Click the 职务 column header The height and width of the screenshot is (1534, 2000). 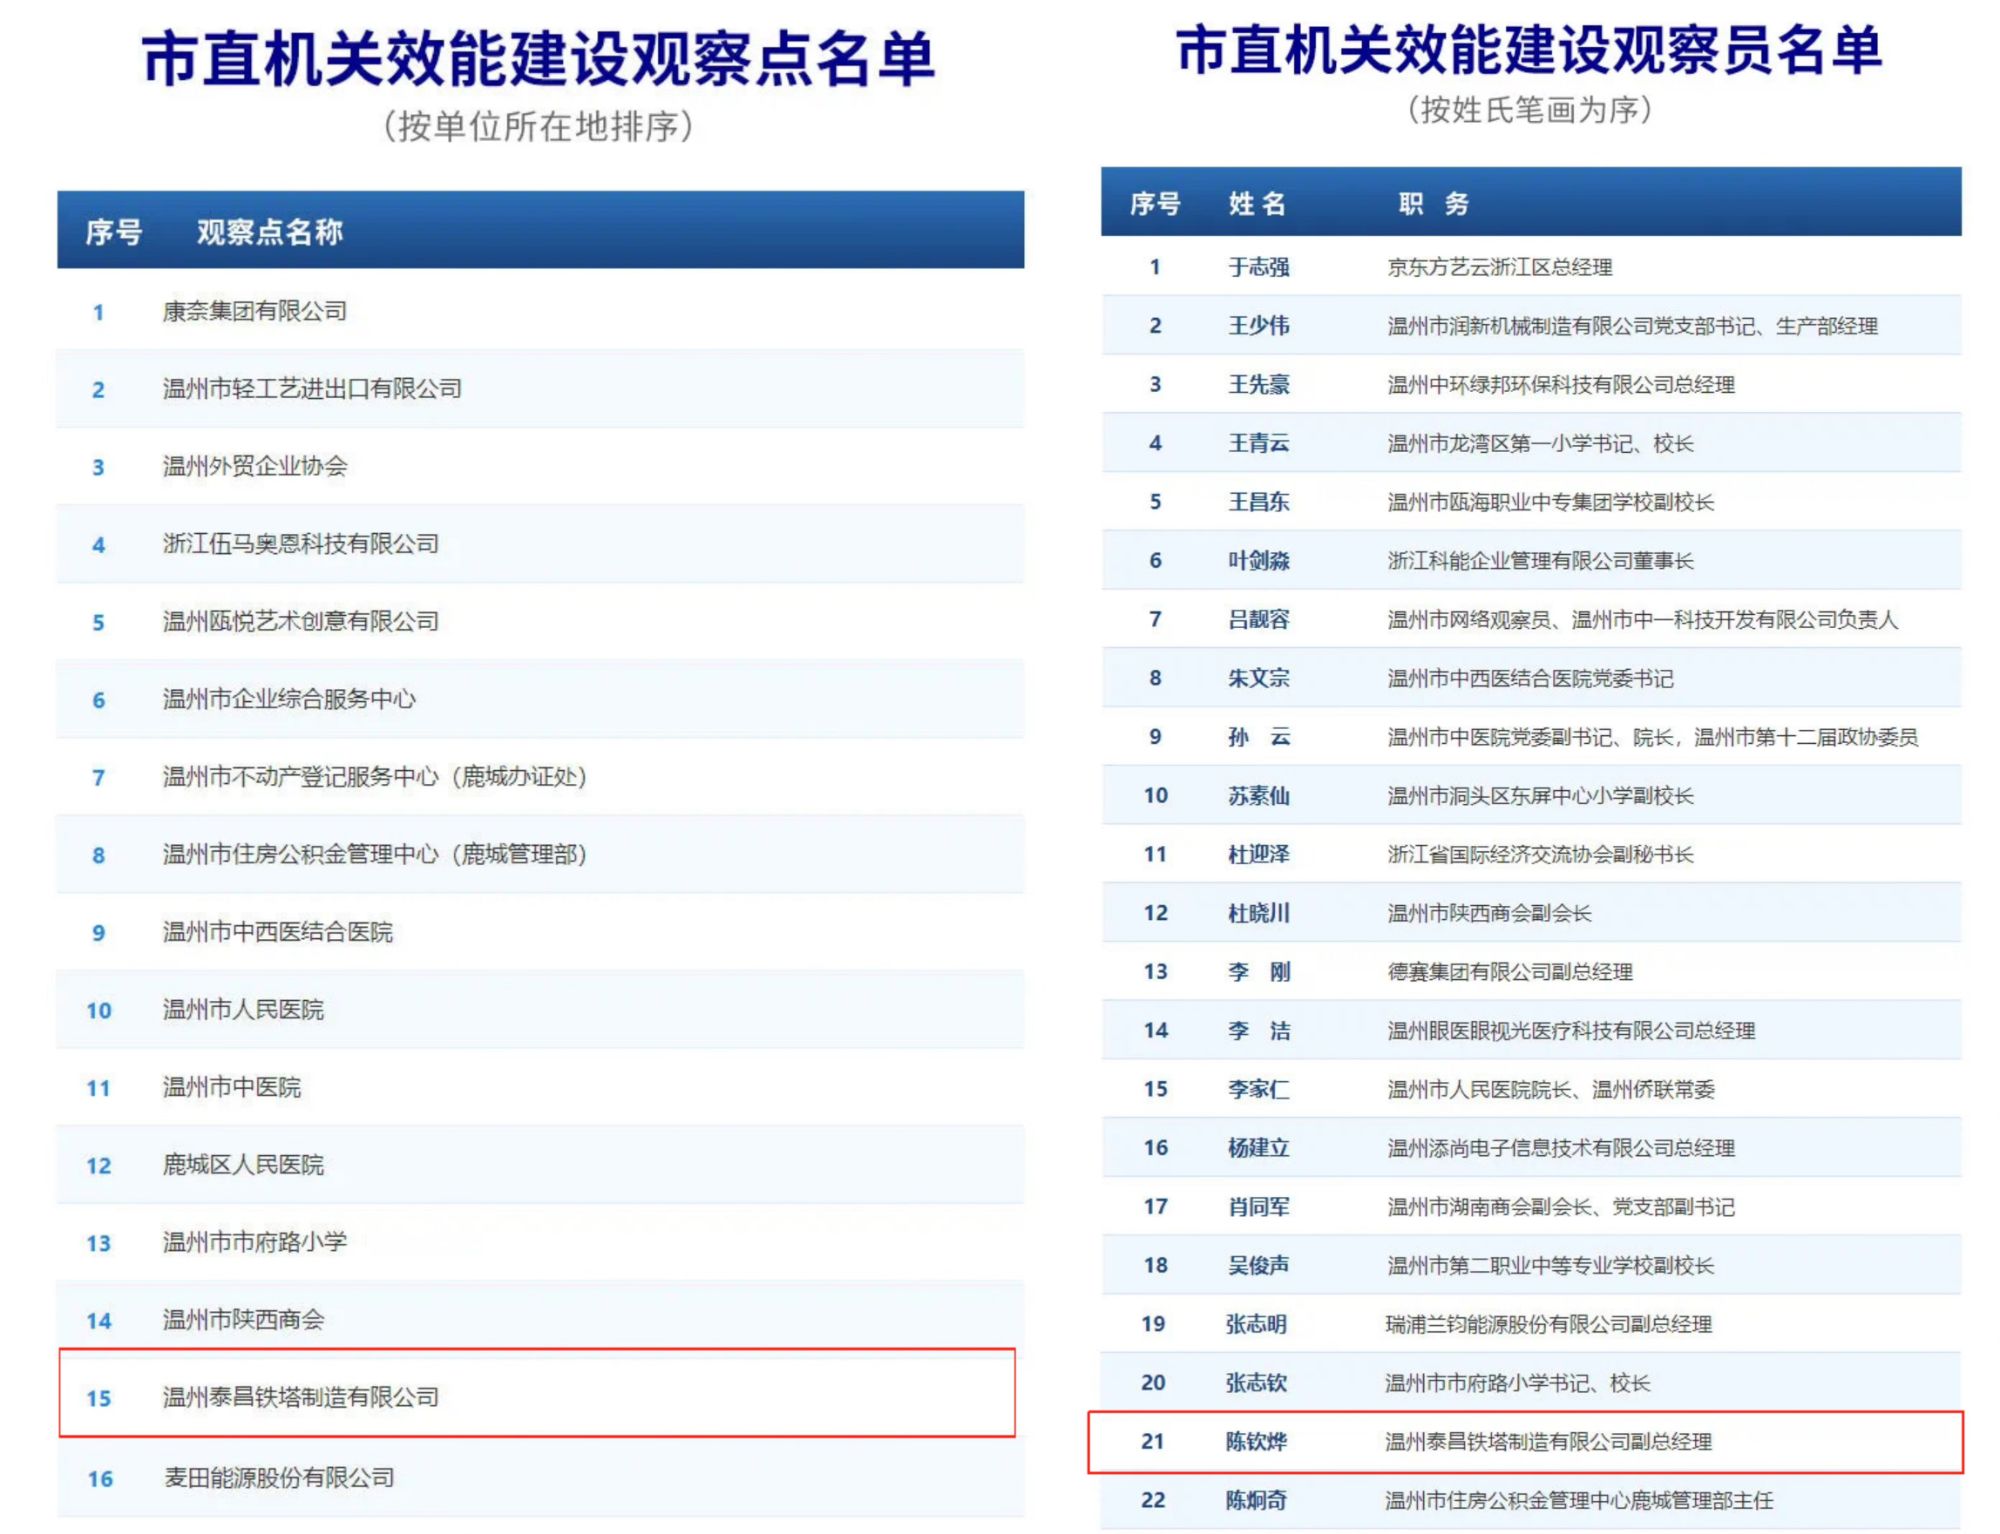pos(1433,204)
